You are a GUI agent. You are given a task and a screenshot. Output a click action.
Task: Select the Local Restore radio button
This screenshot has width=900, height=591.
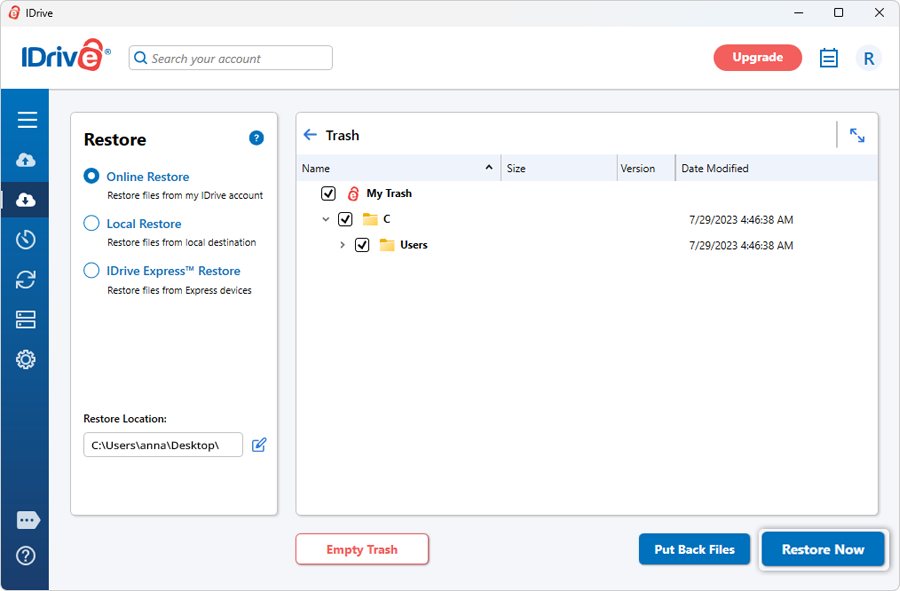point(91,224)
